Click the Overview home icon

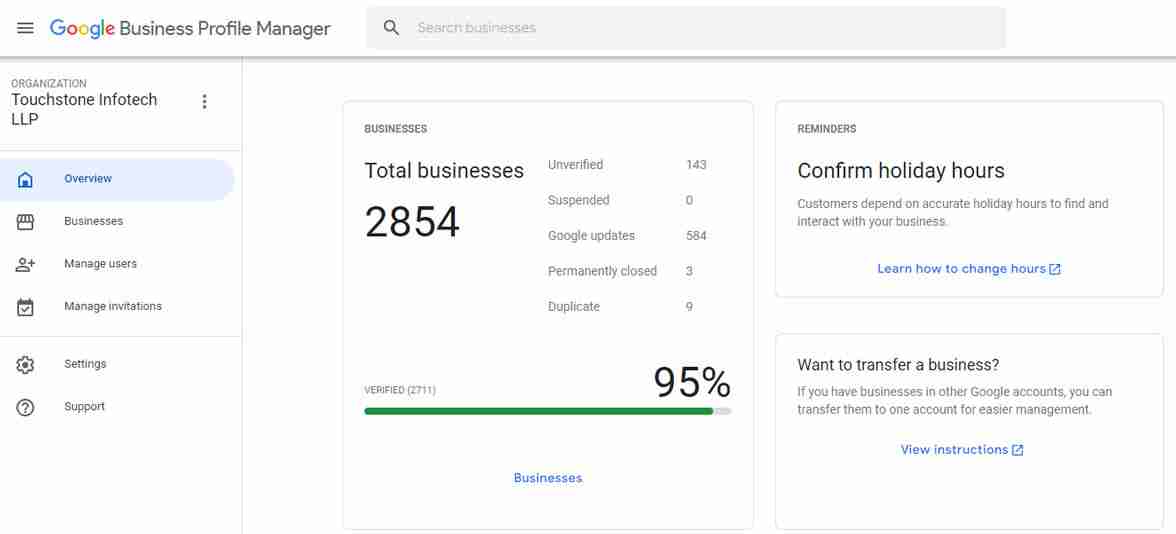[26, 179]
